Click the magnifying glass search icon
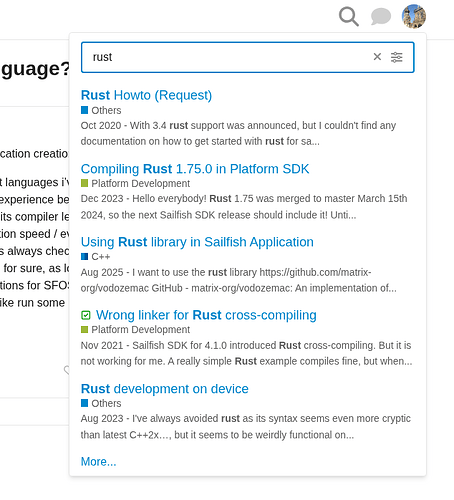Image resolution: width=454 pixels, height=500 pixels. pyautogui.click(x=349, y=16)
